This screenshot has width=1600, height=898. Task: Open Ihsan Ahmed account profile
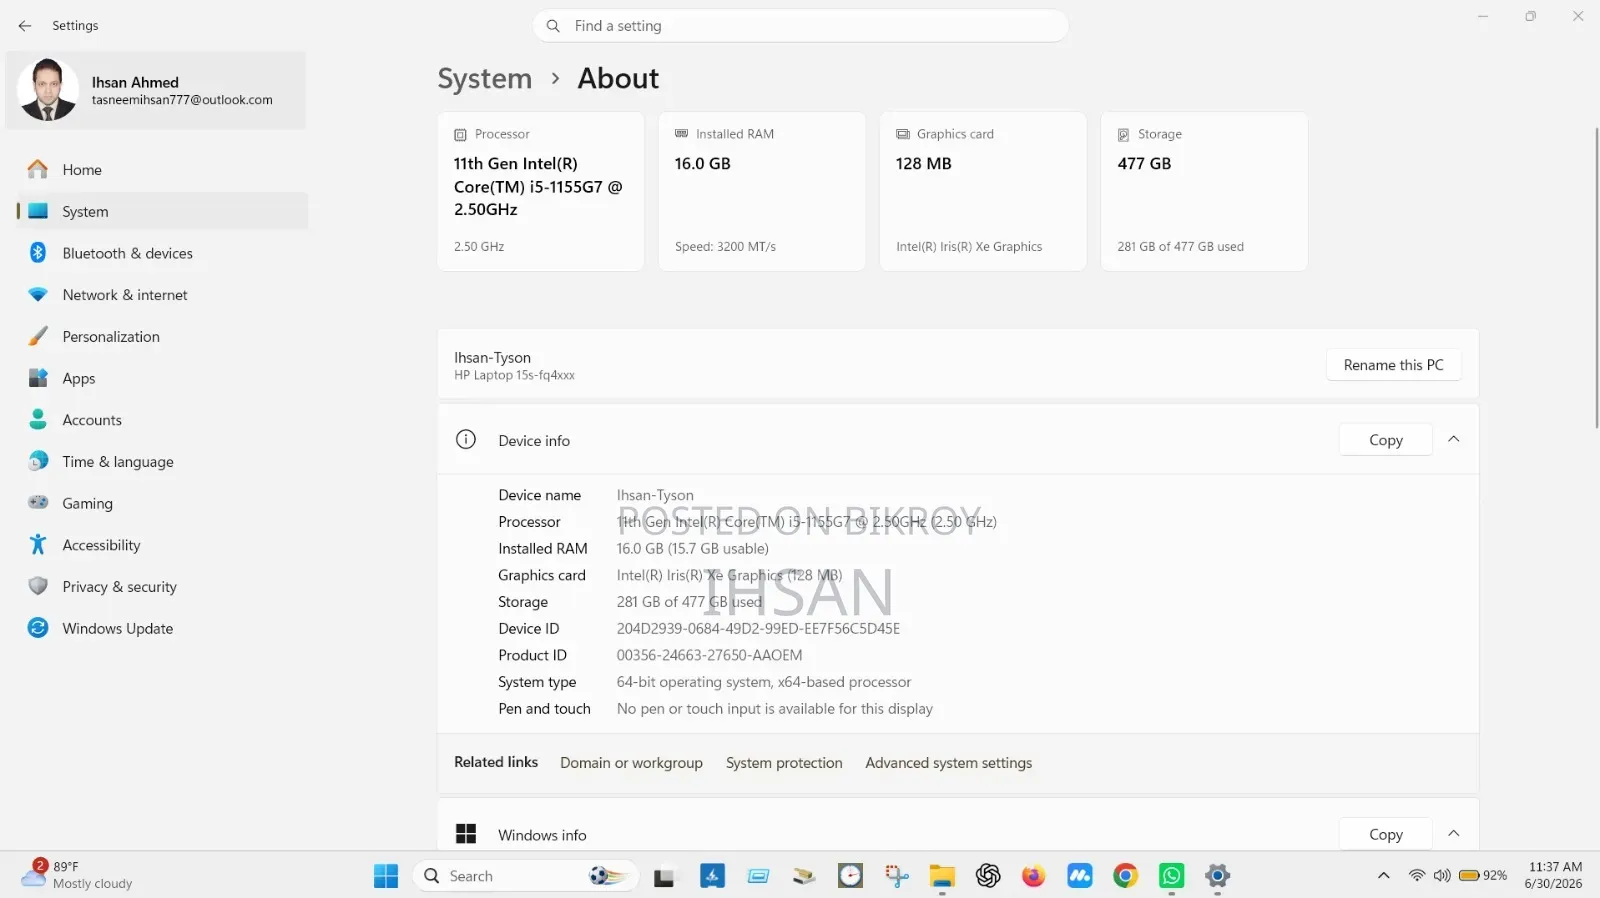[156, 90]
